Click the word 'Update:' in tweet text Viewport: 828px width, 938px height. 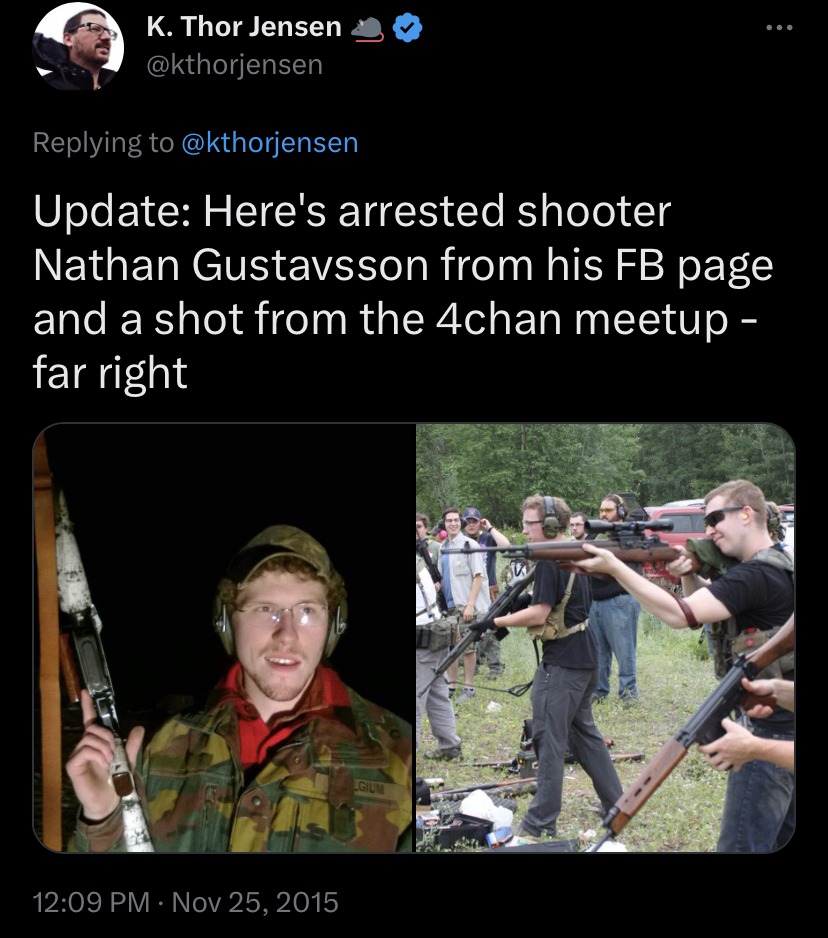tap(112, 212)
